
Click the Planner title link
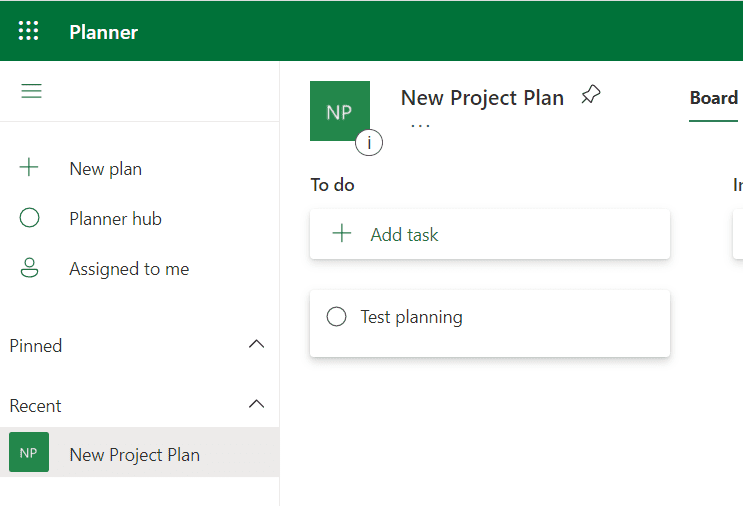click(104, 32)
